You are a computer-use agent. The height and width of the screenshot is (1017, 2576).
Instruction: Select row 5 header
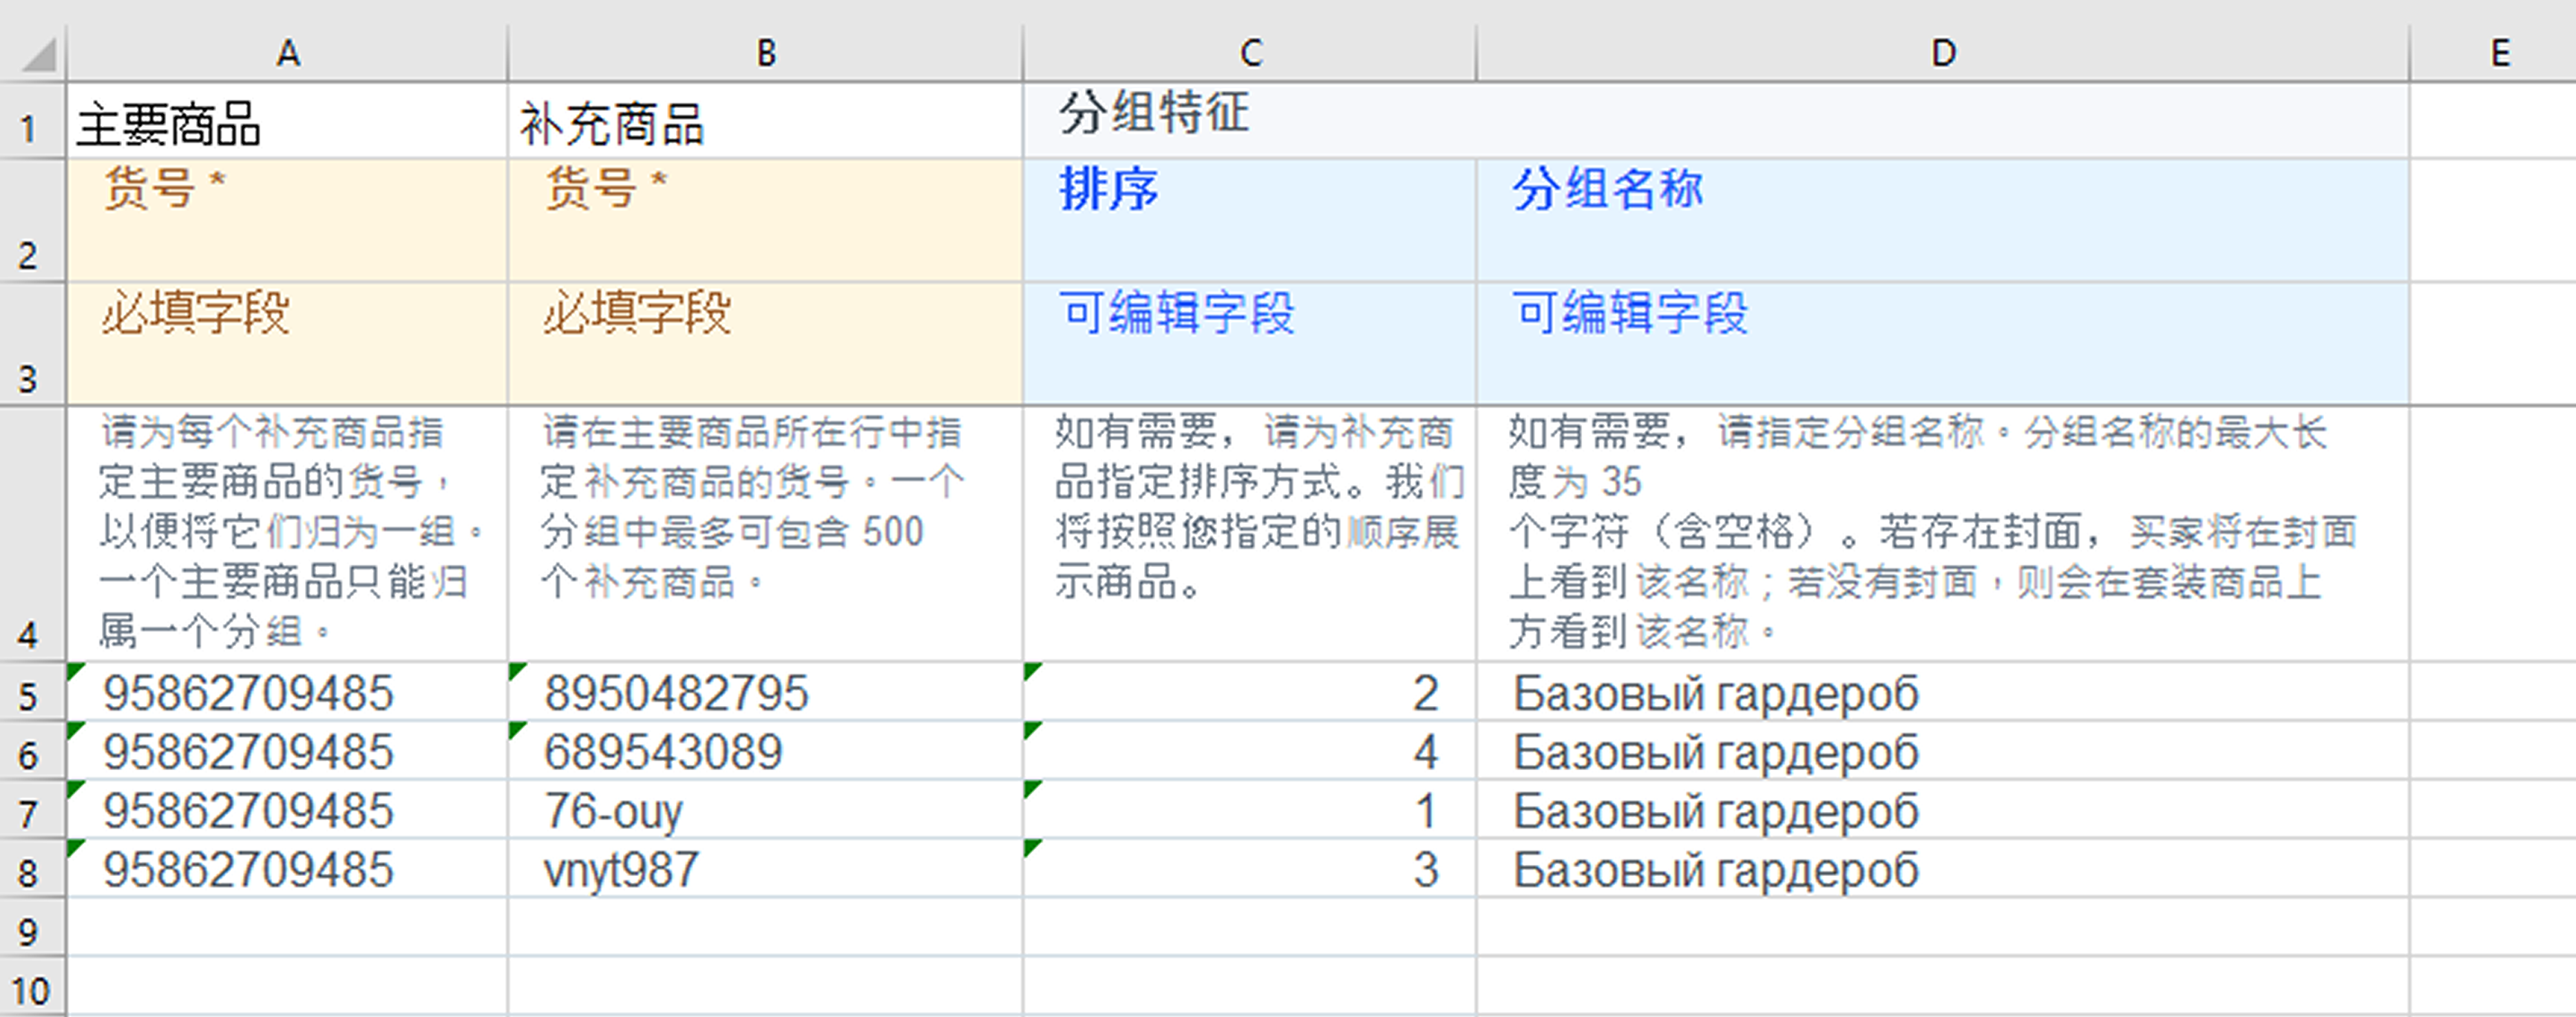coord(28,696)
